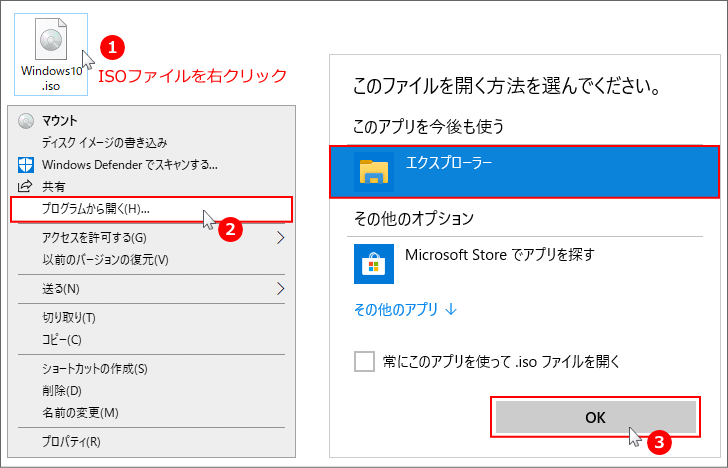
Task: Open the 送る(N) submenu
Action: pos(152,289)
